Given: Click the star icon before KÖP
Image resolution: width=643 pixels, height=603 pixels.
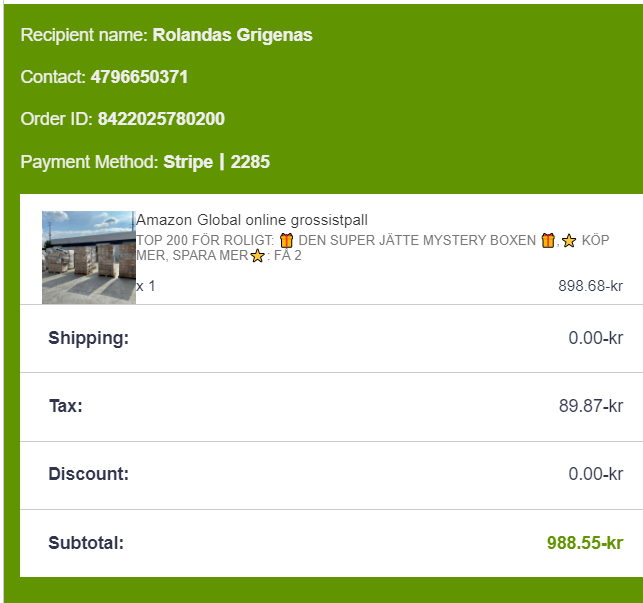Looking at the screenshot, I should pos(569,240).
